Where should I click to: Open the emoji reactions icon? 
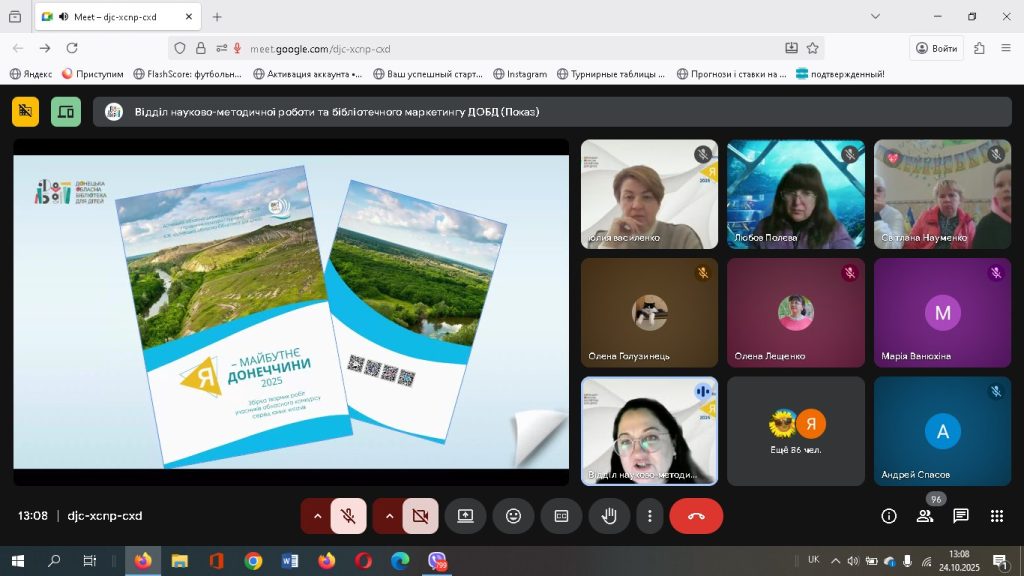[x=513, y=516]
